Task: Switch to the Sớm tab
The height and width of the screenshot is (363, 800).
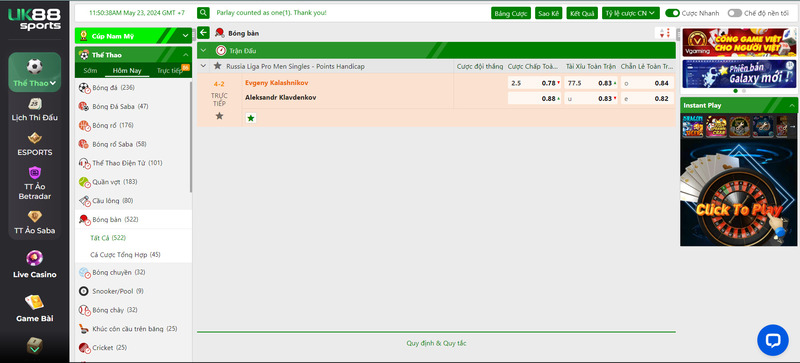Action: coord(90,71)
